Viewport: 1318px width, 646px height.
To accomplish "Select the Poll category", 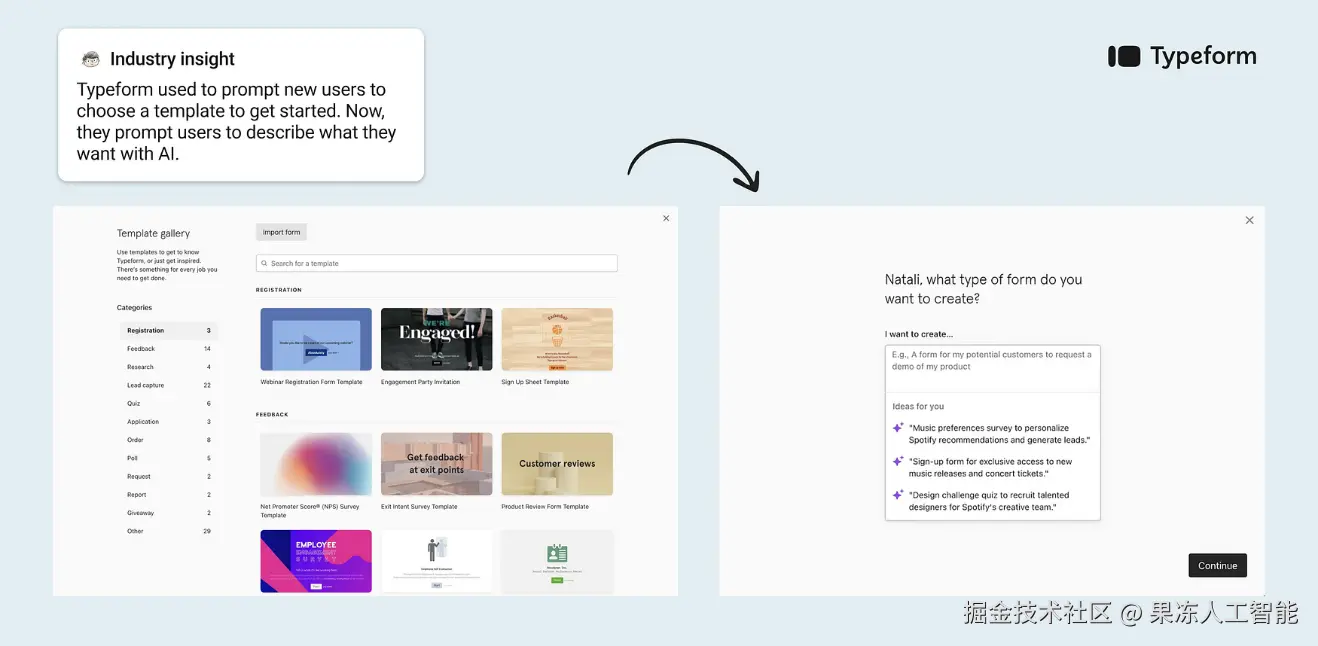I will pyautogui.click(x=168, y=458).
